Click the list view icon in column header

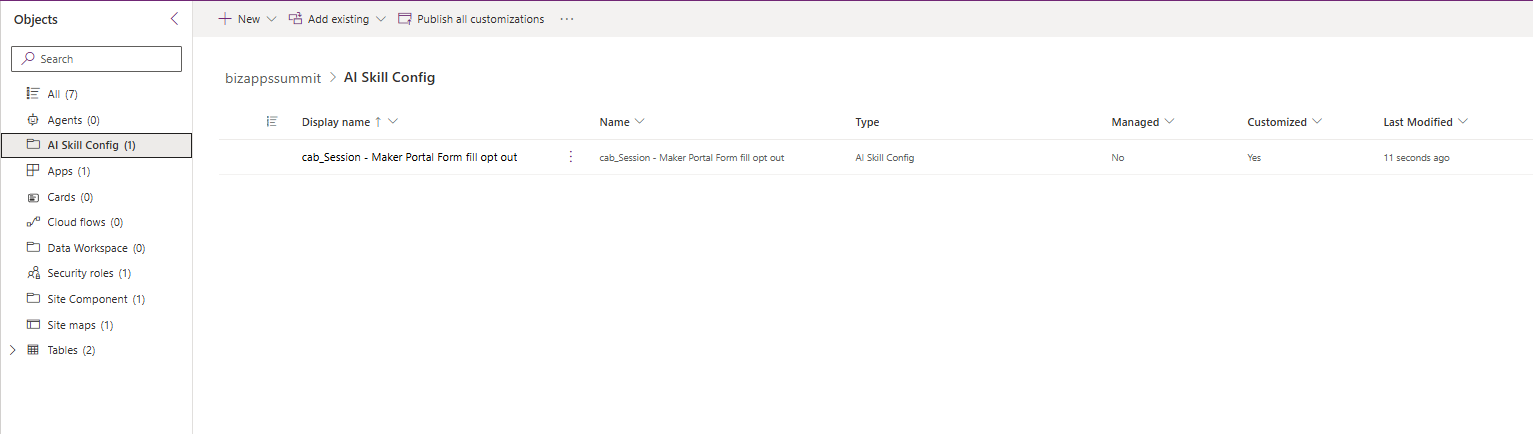(x=271, y=122)
